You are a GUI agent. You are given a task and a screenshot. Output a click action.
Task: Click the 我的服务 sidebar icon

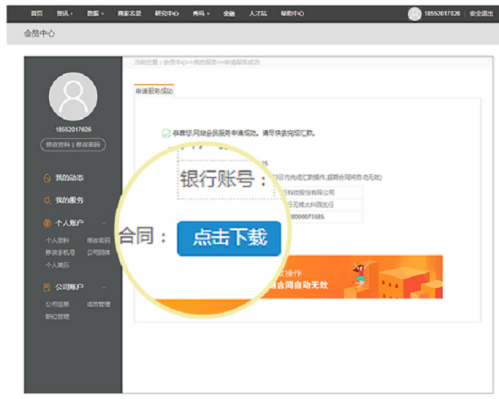point(47,200)
